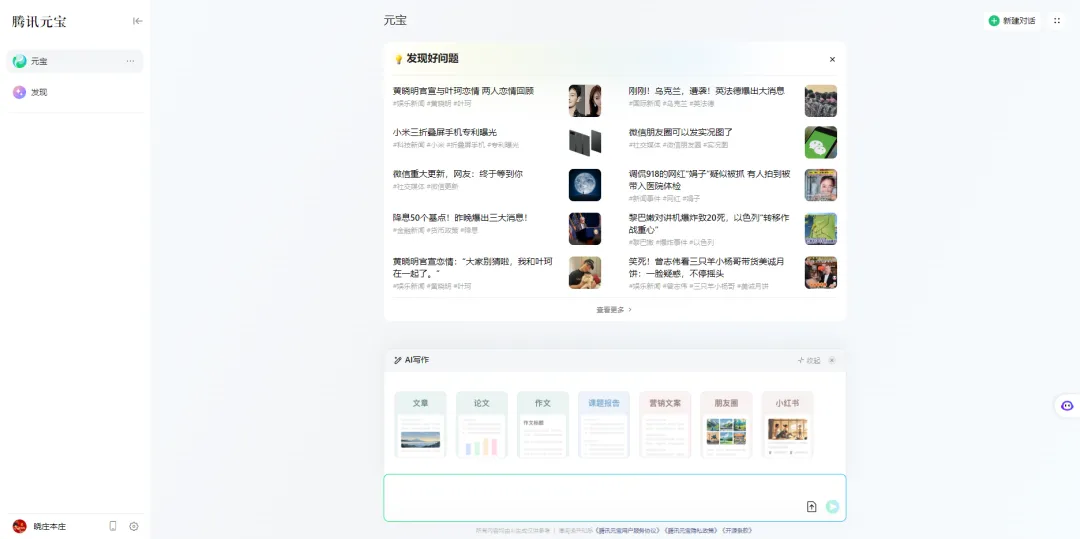The width and height of the screenshot is (1080, 539).
Task: Collapse the AI写作 panel with 收起
Action: tap(809, 360)
